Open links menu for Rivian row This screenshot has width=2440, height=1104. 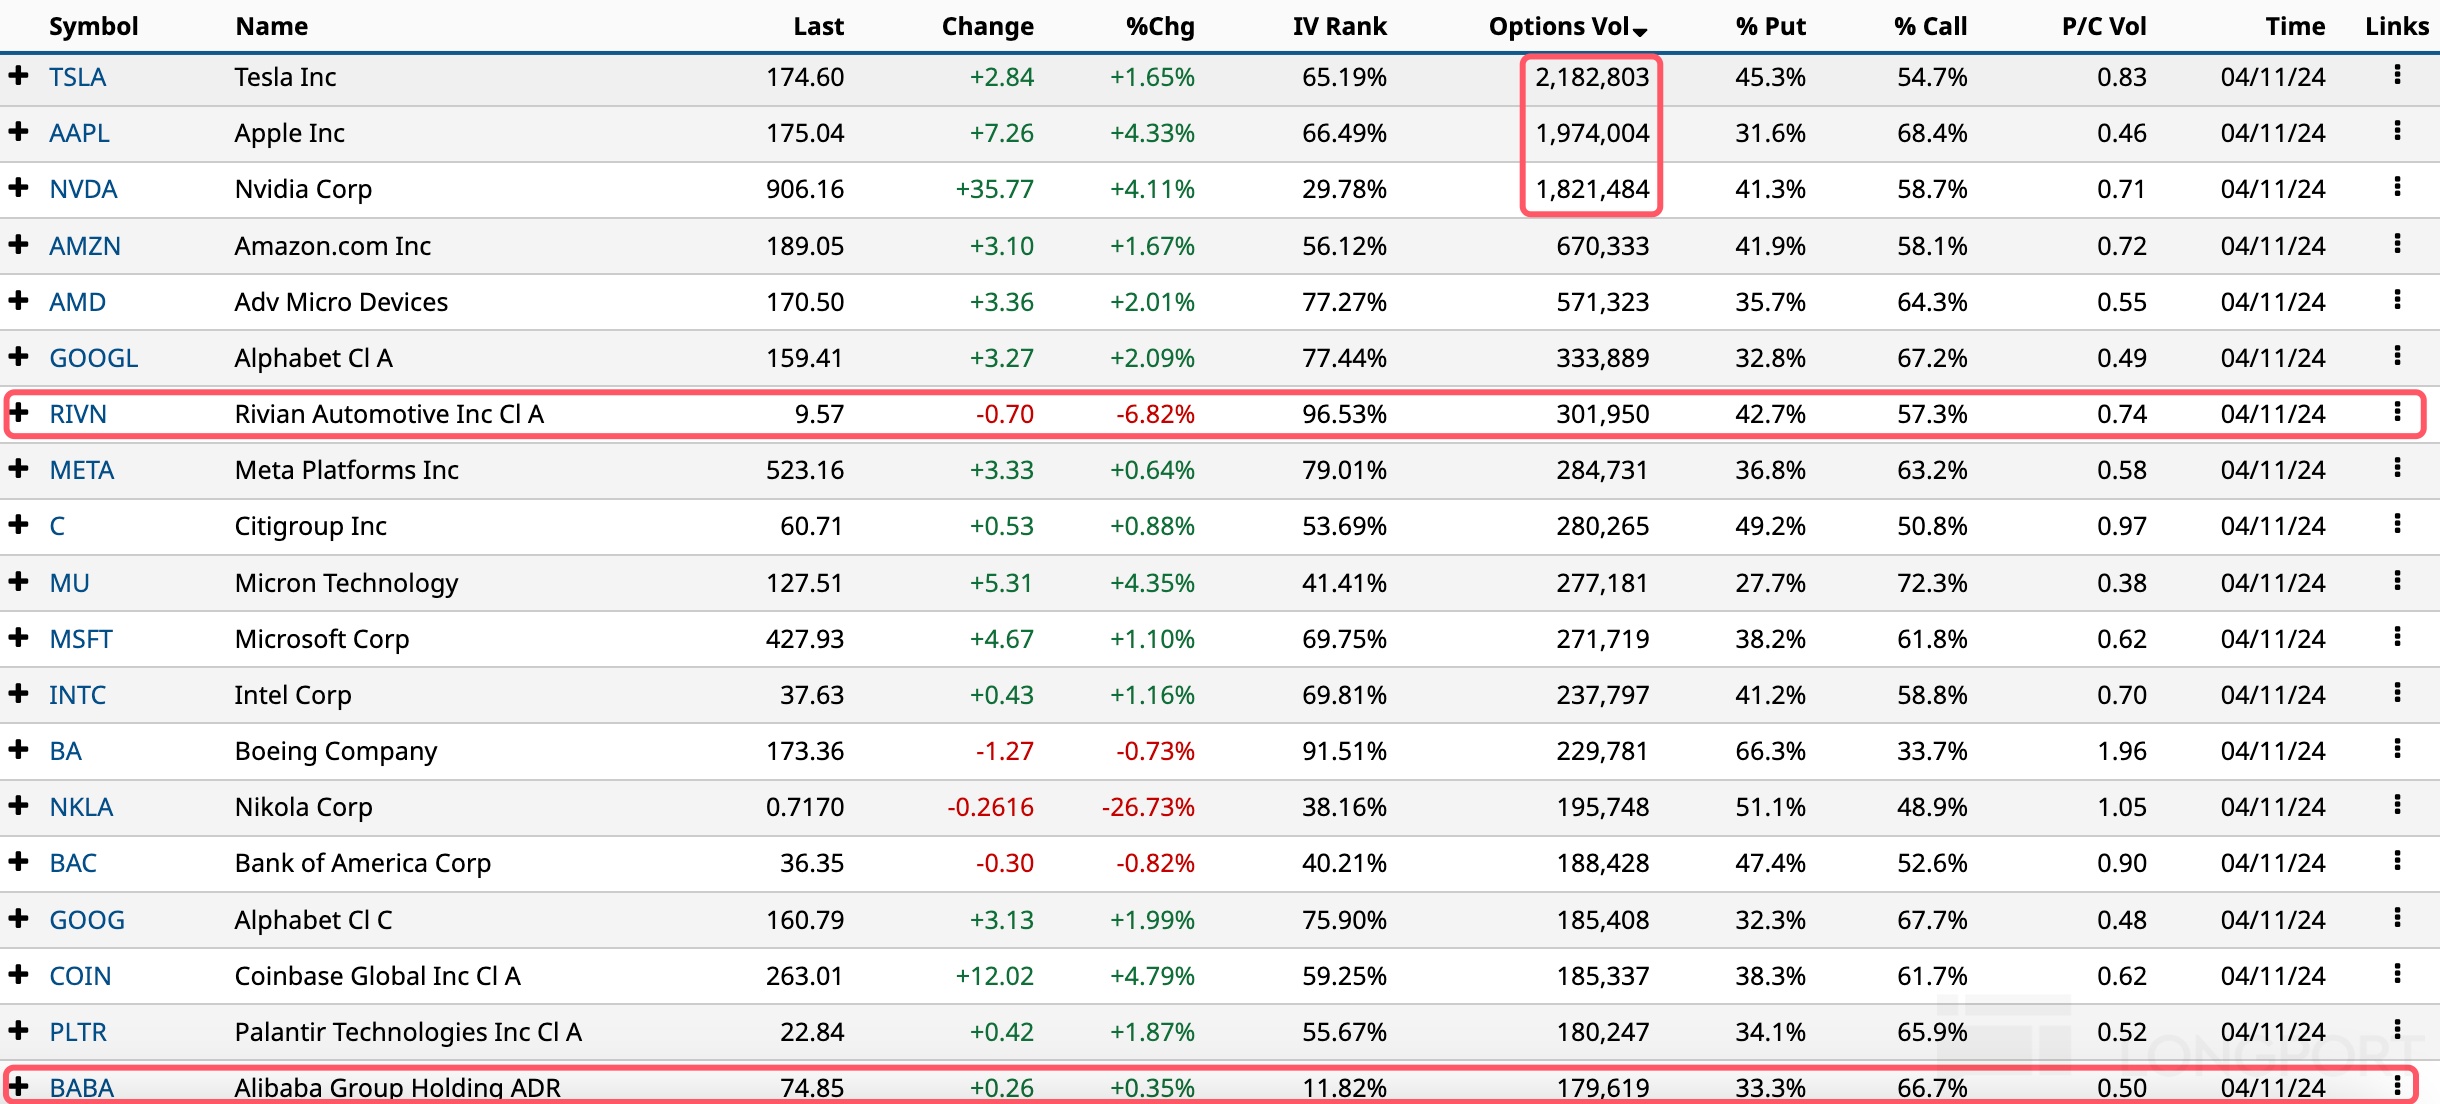tap(2397, 412)
